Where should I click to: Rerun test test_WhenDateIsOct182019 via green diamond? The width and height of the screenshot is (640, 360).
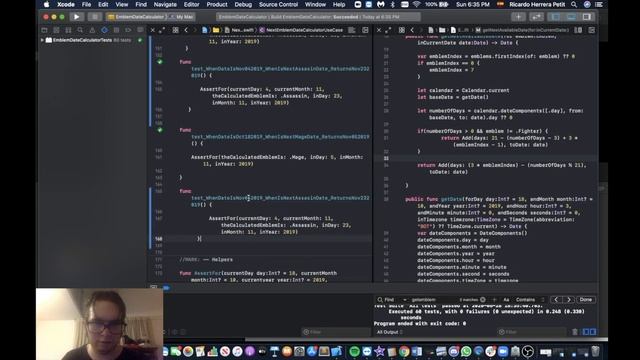pyautogui.click(x=160, y=130)
